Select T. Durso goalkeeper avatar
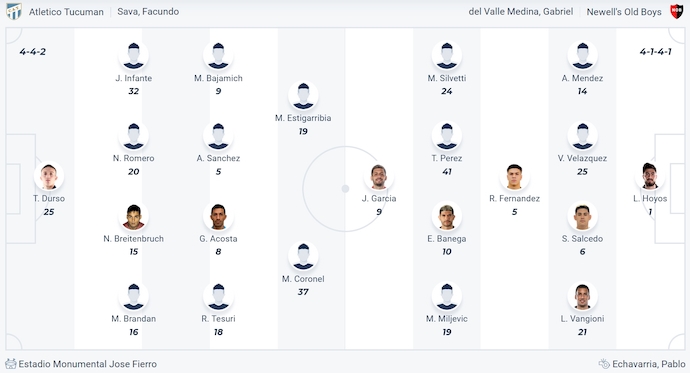Screen dimensions: 690x373 (49, 176)
